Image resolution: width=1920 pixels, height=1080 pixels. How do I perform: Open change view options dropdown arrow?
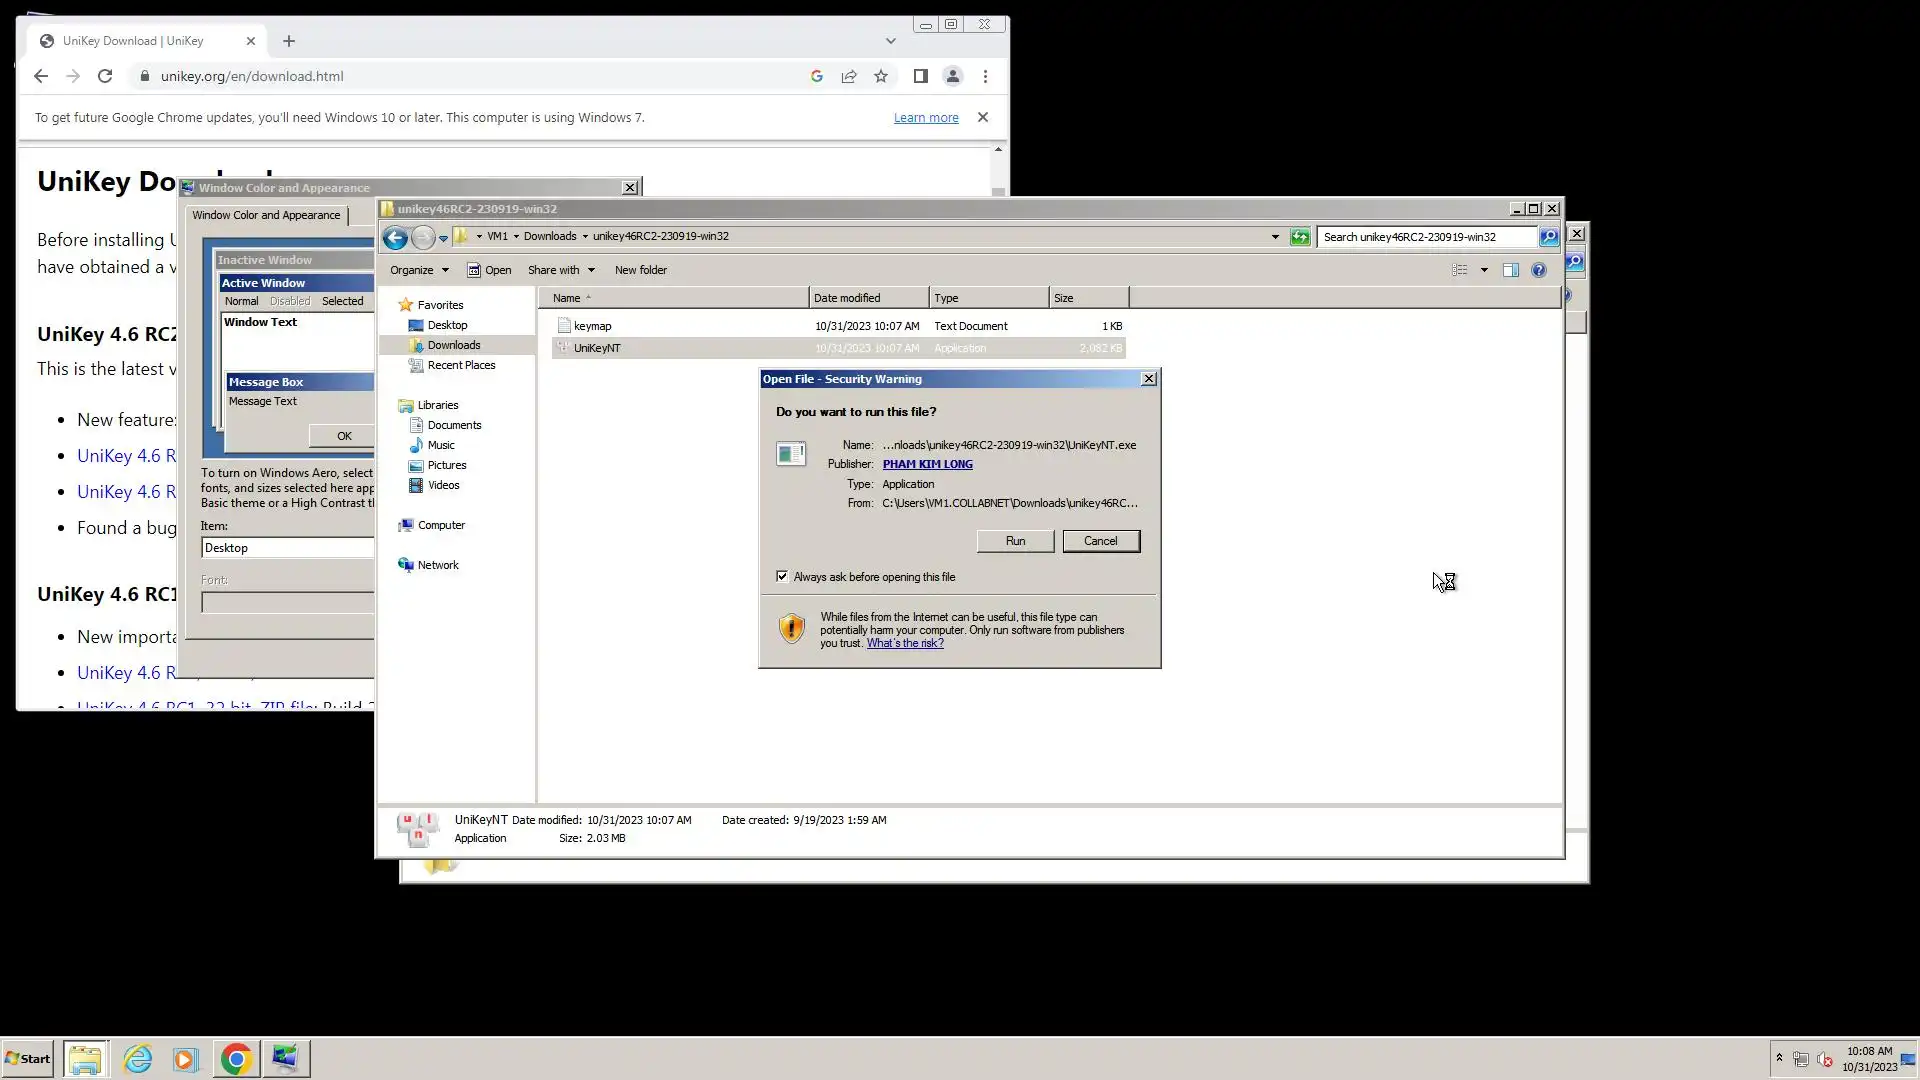(1484, 270)
